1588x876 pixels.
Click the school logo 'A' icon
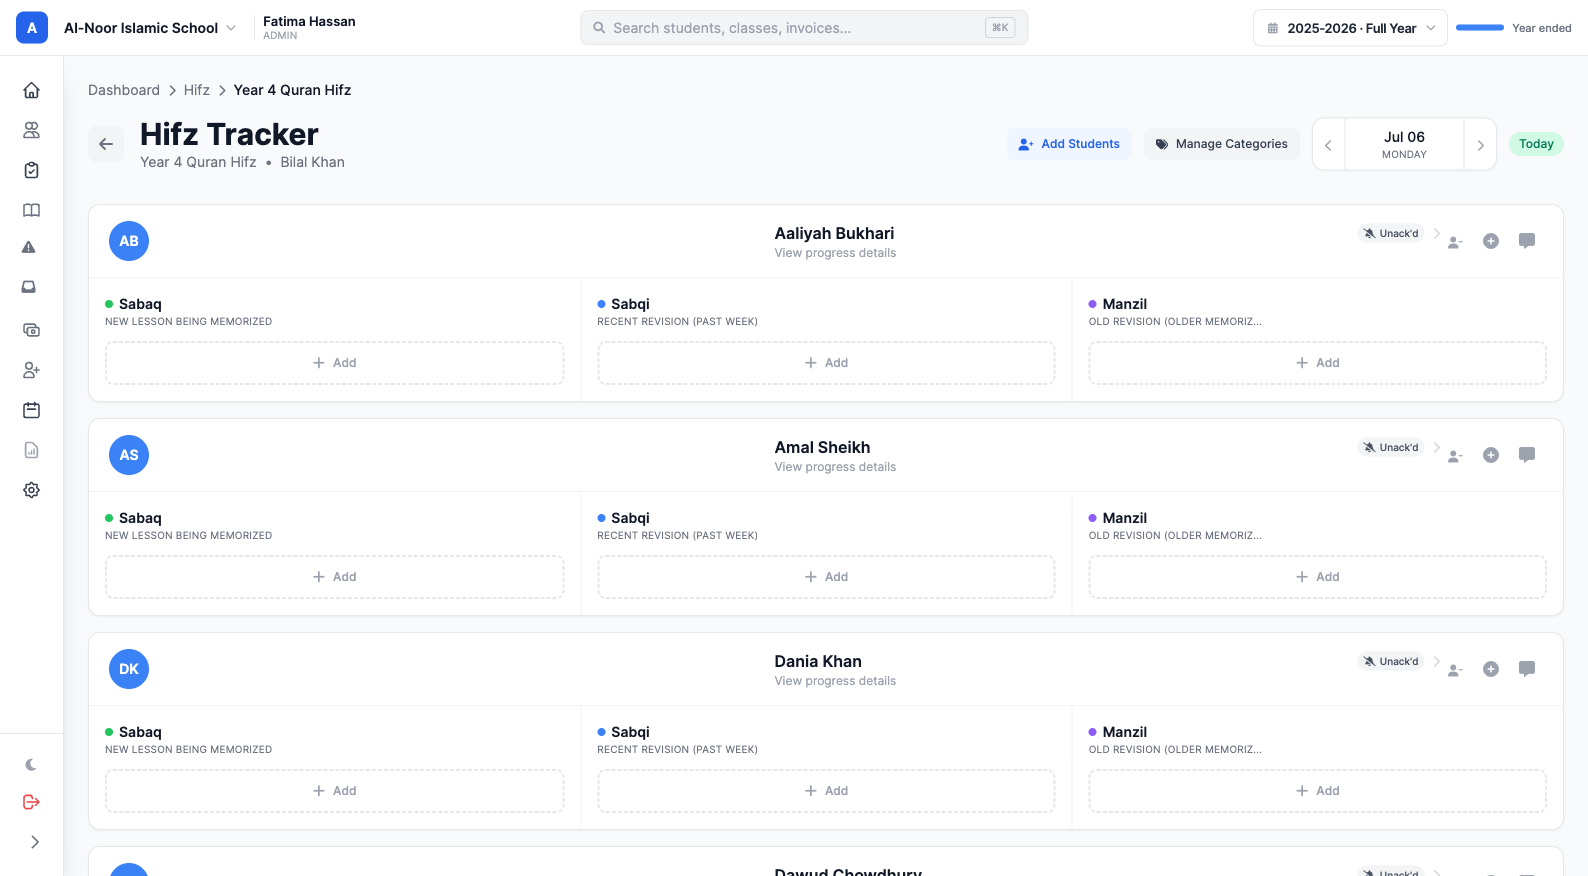point(32,28)
